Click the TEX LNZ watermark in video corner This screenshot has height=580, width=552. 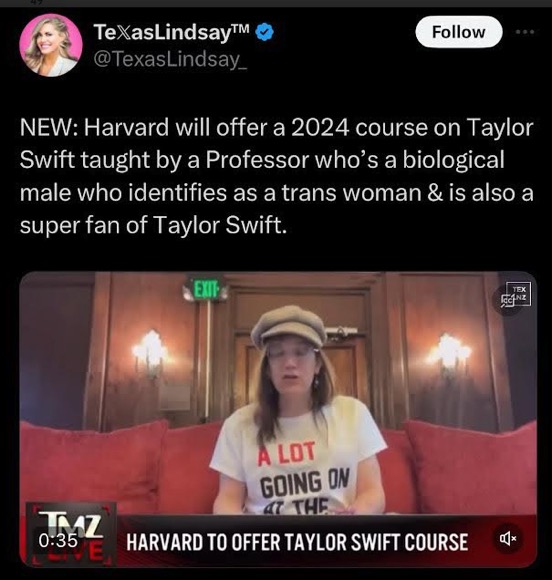(520, 294)
